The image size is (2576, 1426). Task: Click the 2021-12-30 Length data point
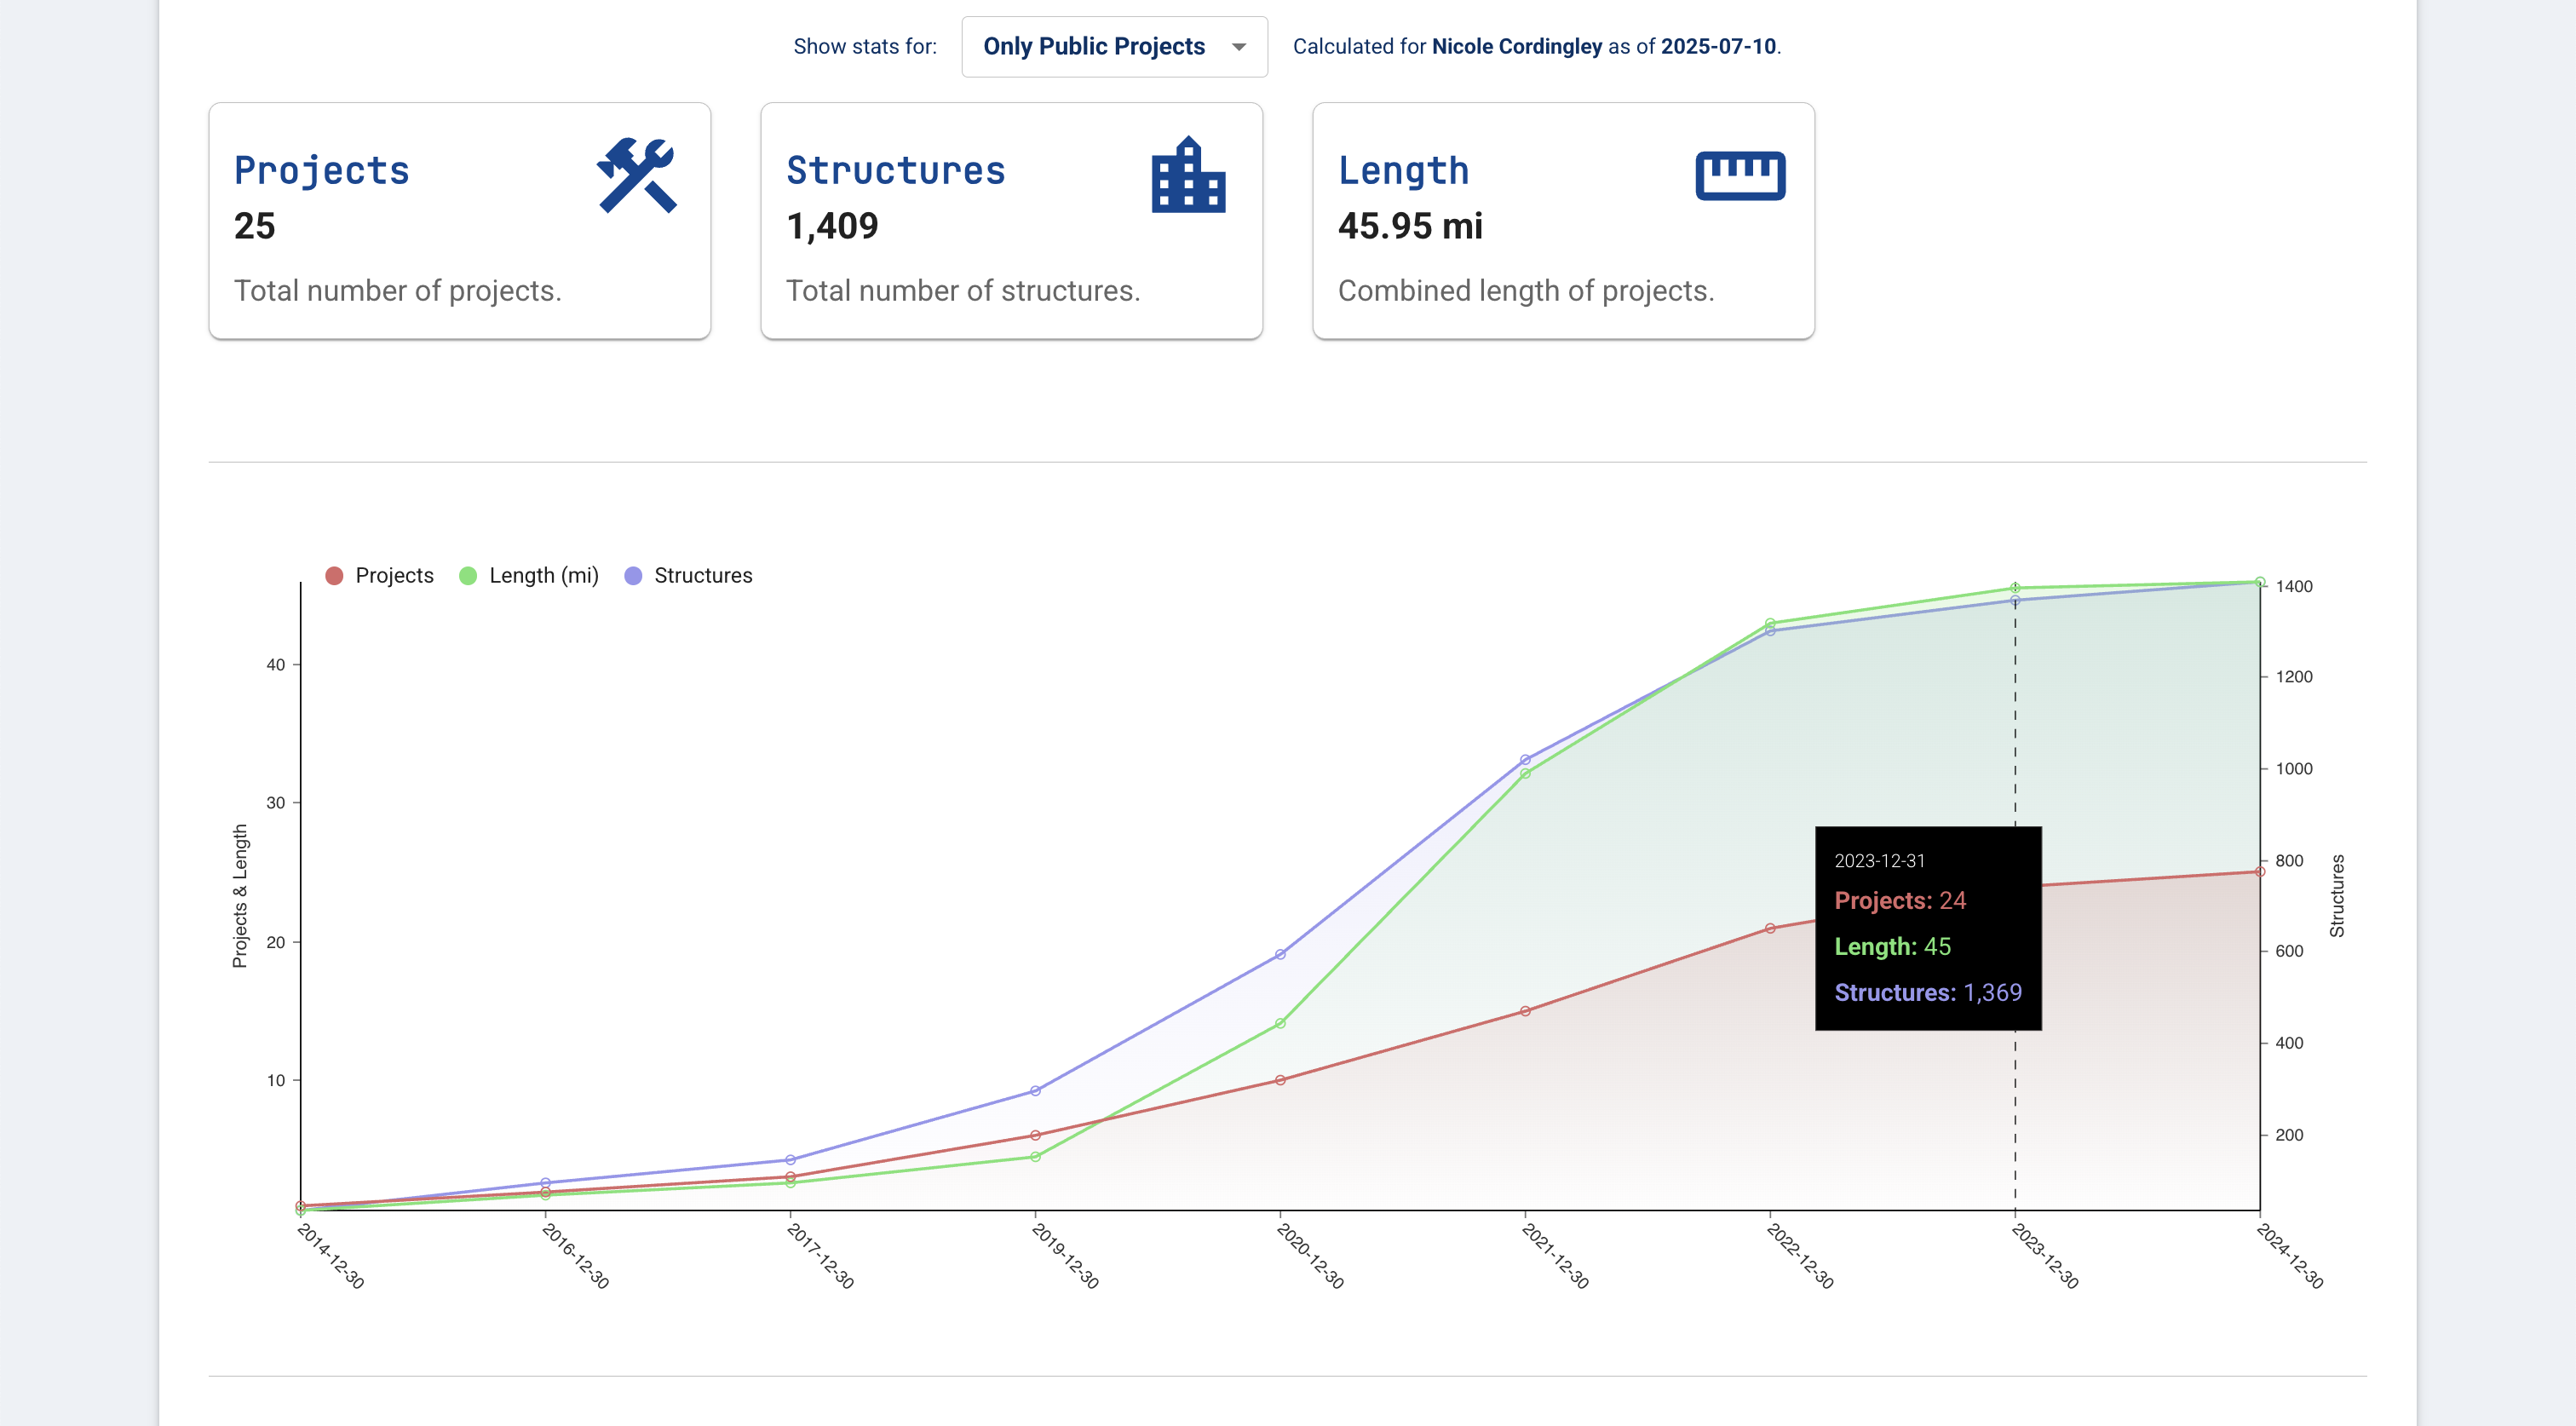click(x=1525, y=773)
